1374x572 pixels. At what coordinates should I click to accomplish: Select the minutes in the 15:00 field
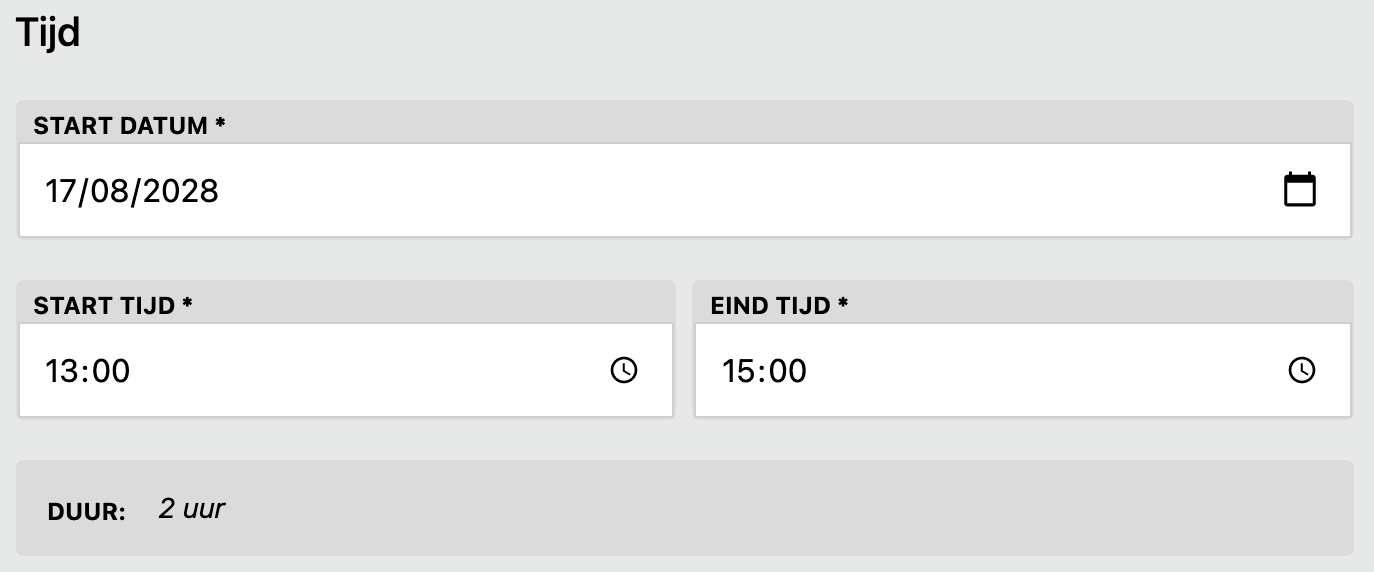pos(787,371)
